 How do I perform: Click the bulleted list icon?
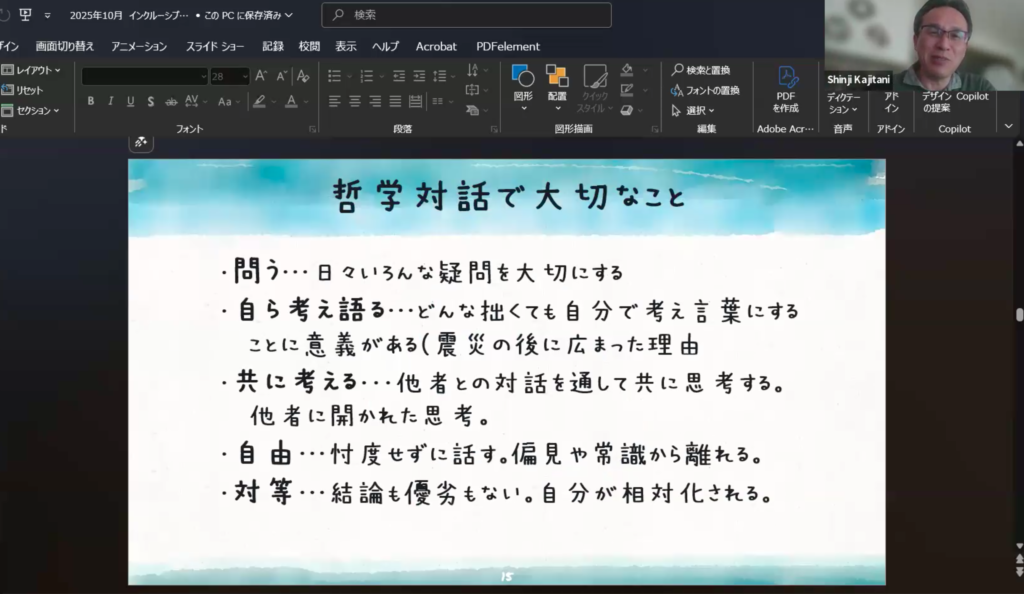(334, 76)
